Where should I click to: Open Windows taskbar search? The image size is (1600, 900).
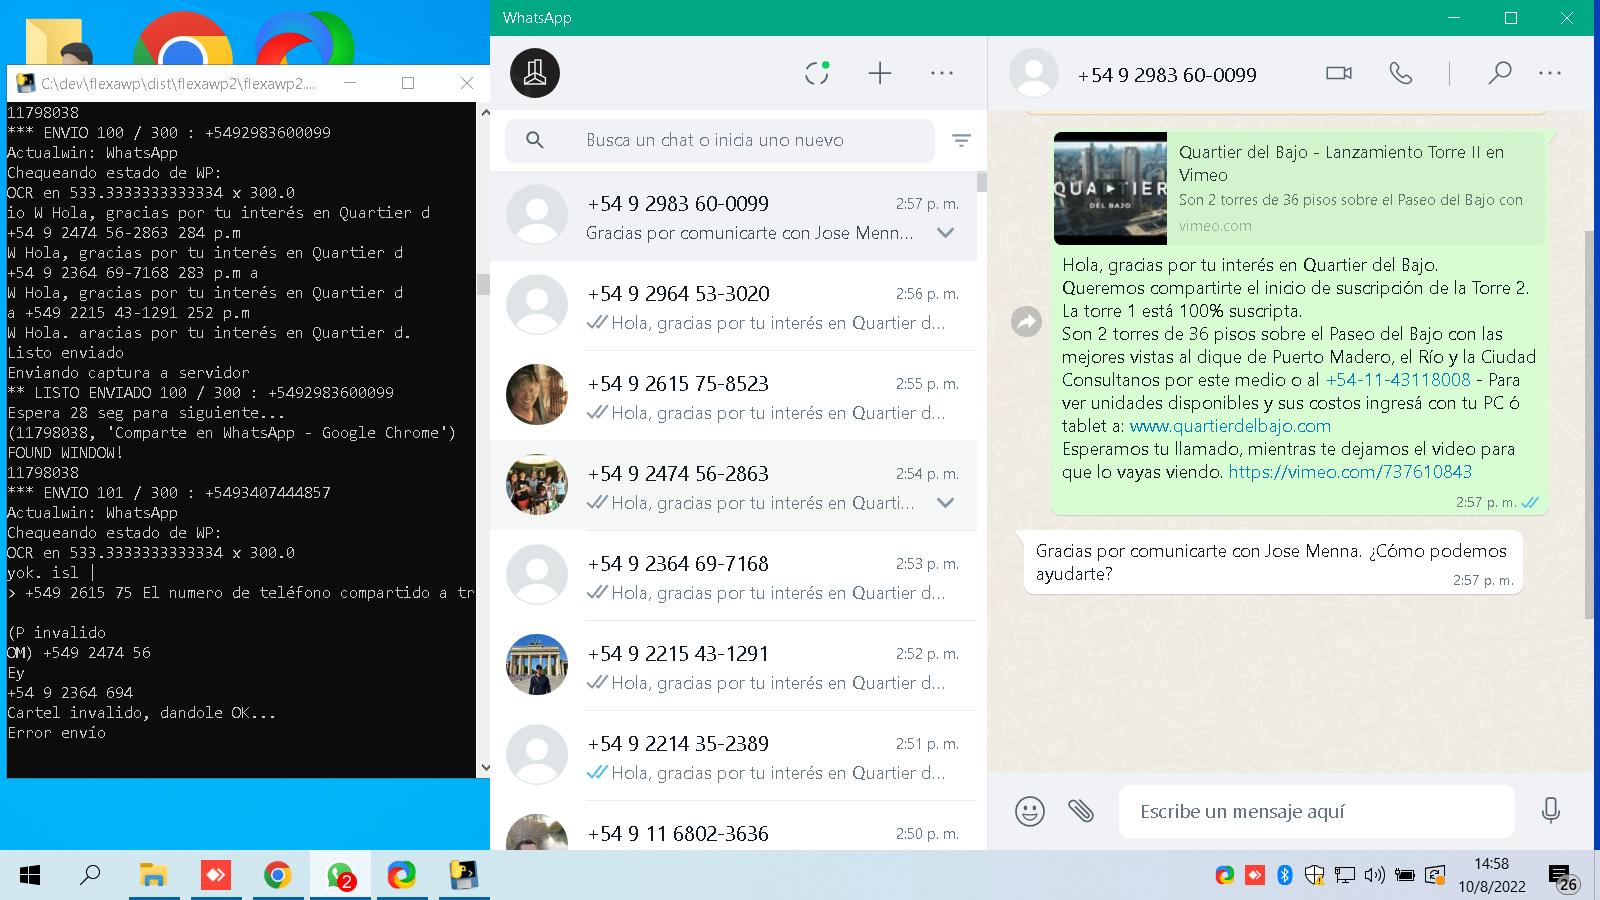pos(91,876)
